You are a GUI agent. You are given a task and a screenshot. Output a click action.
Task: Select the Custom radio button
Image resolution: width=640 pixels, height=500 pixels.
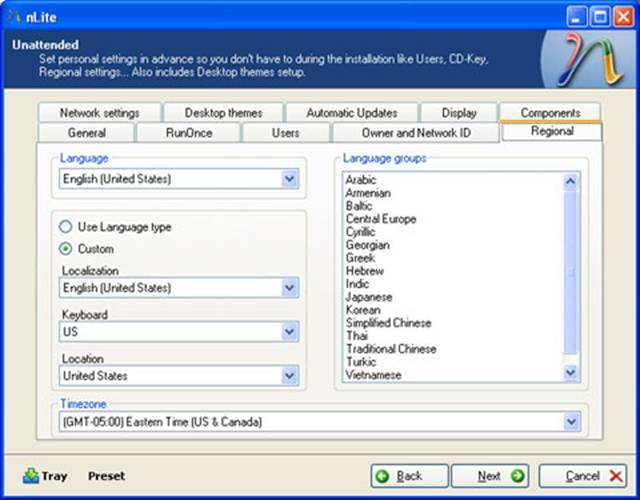(66, 249)
